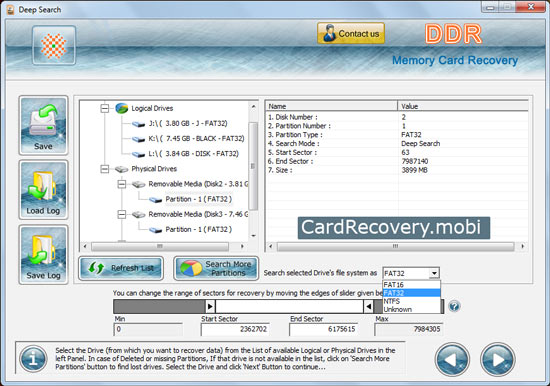Click the J: drive icon
This screenshot has width=550, height=386.
pyautogui.click(x=139, y=124)
